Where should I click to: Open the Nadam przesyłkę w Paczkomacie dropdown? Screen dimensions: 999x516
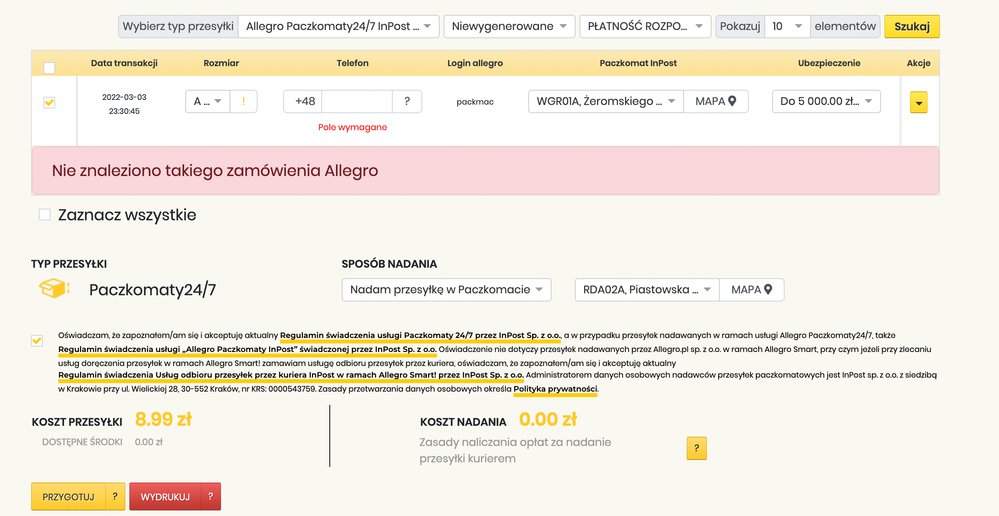(x=447, y=289)
